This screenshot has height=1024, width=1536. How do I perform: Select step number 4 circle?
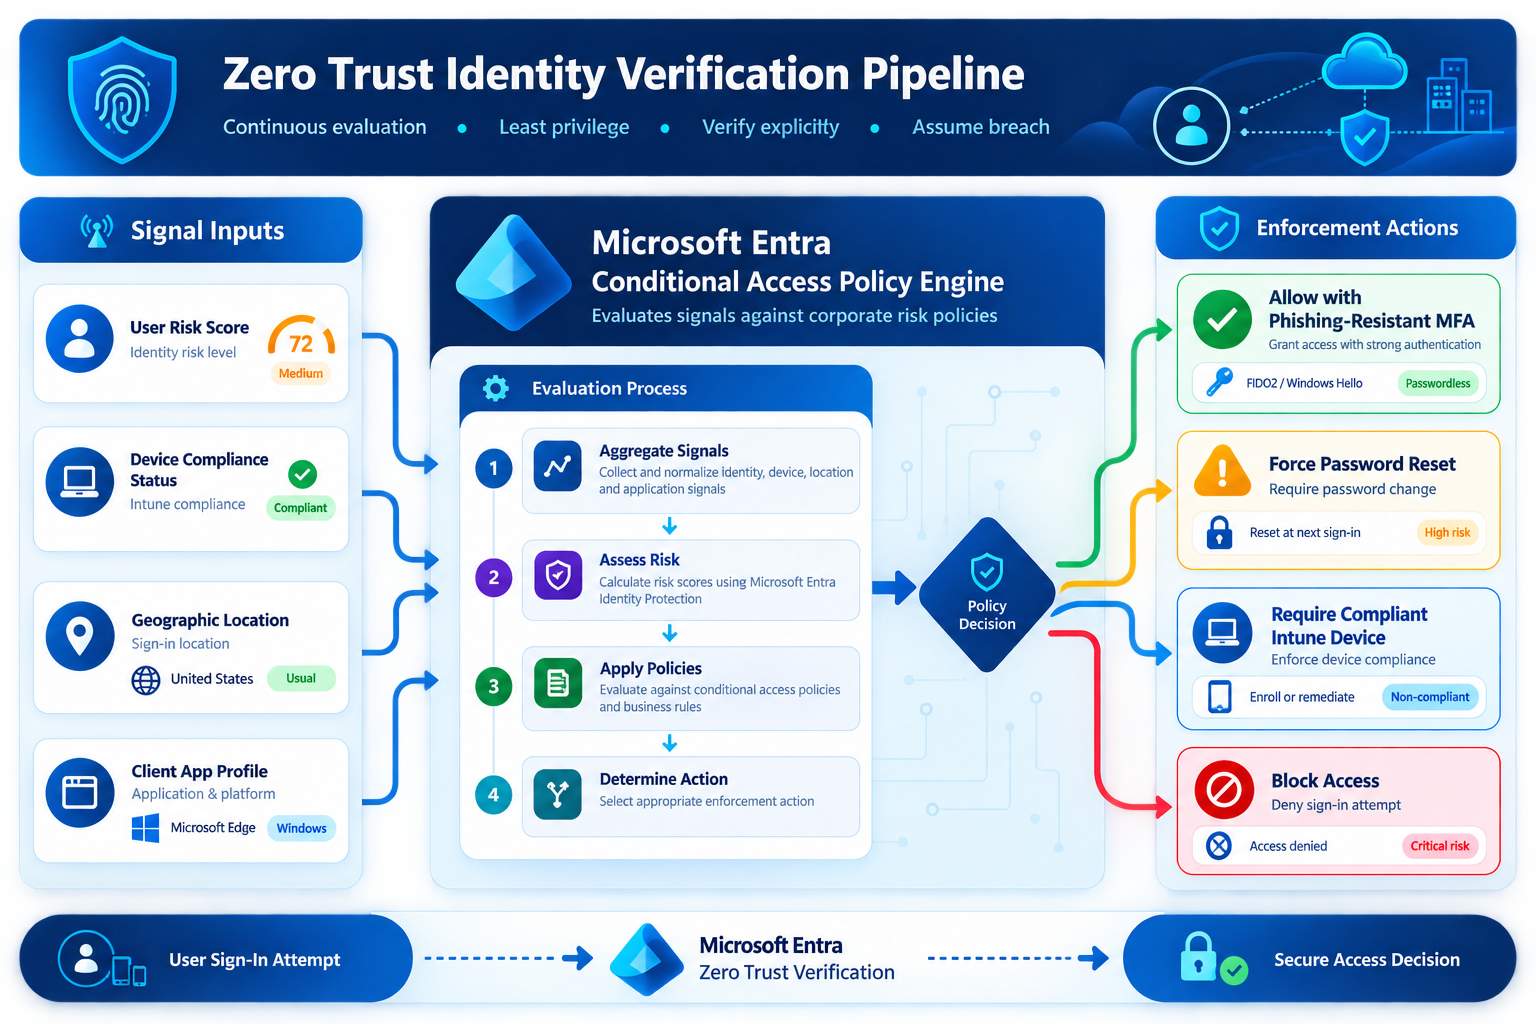tap(493, 795)
